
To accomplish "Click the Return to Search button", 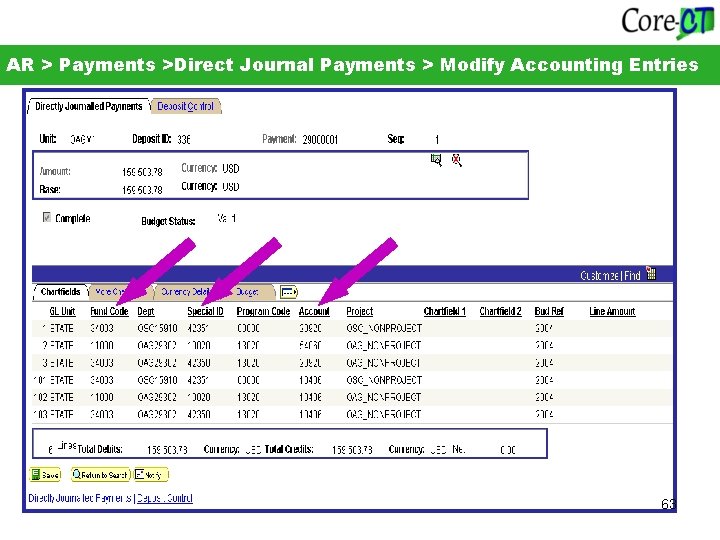I will [x=101, y=474].
